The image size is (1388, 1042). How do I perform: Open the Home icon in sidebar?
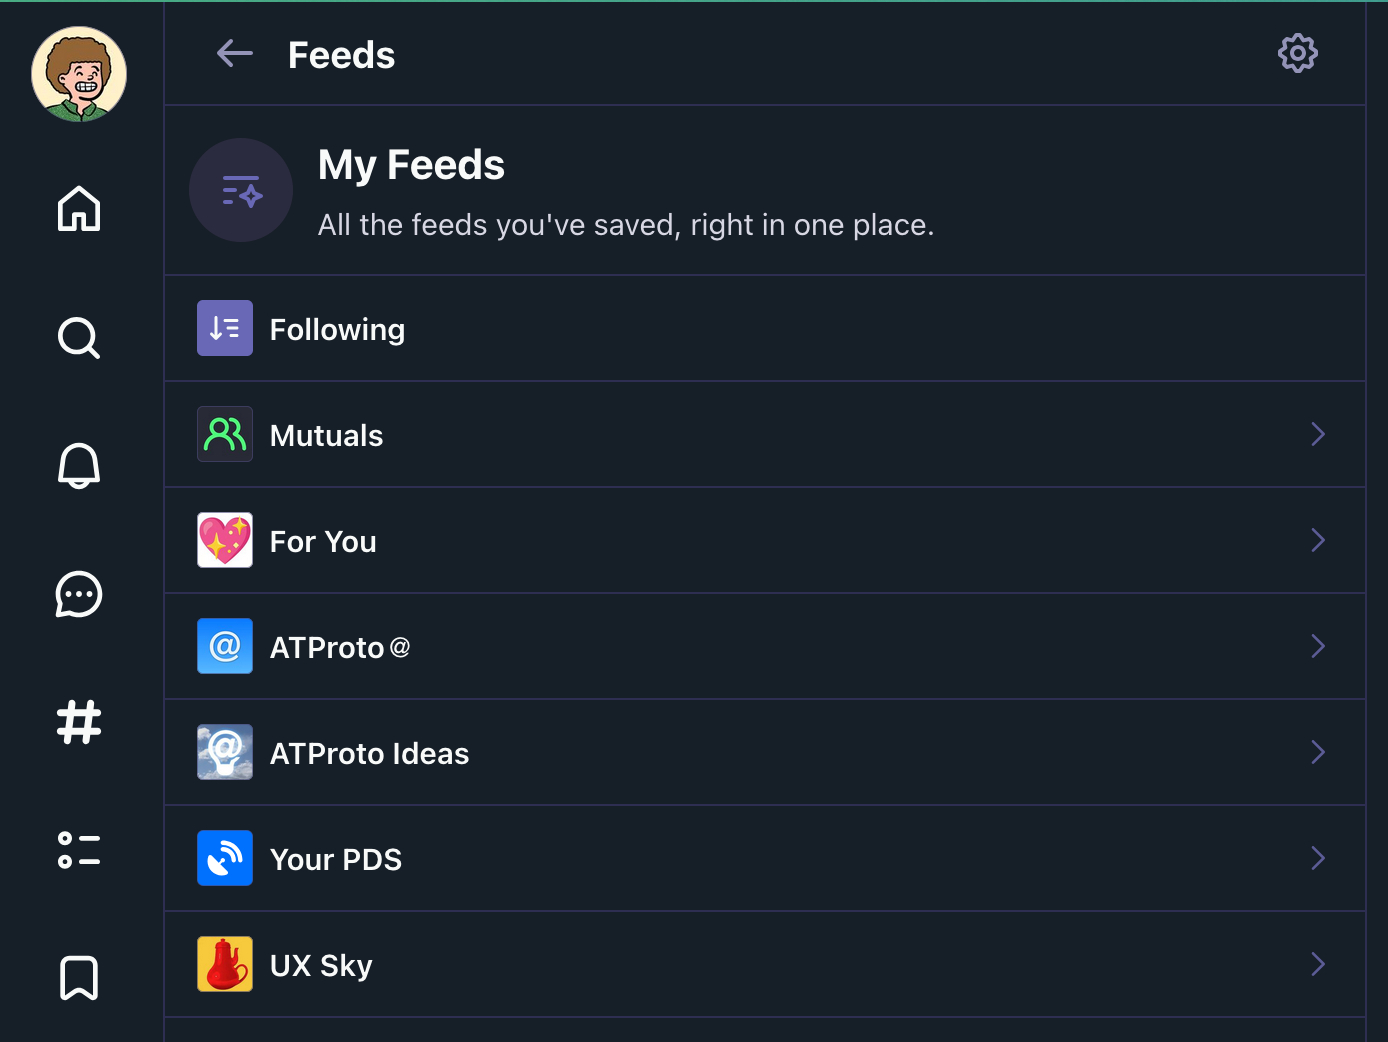click(79, 209)
